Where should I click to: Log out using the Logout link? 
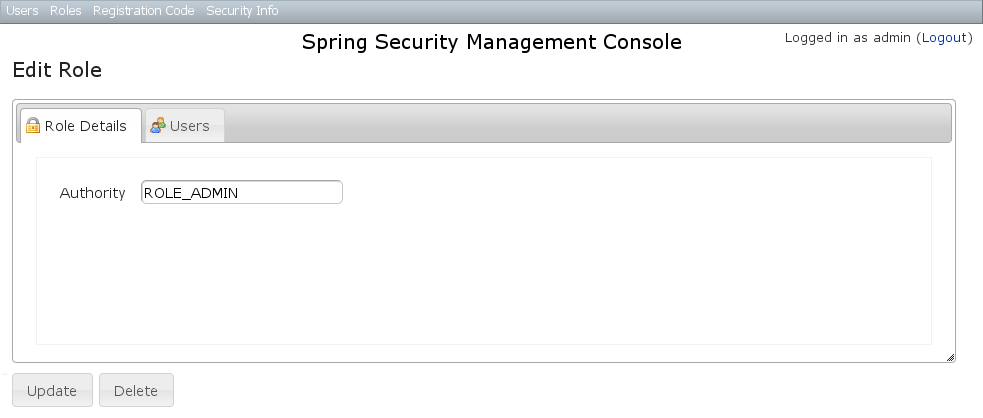point(943,38)
